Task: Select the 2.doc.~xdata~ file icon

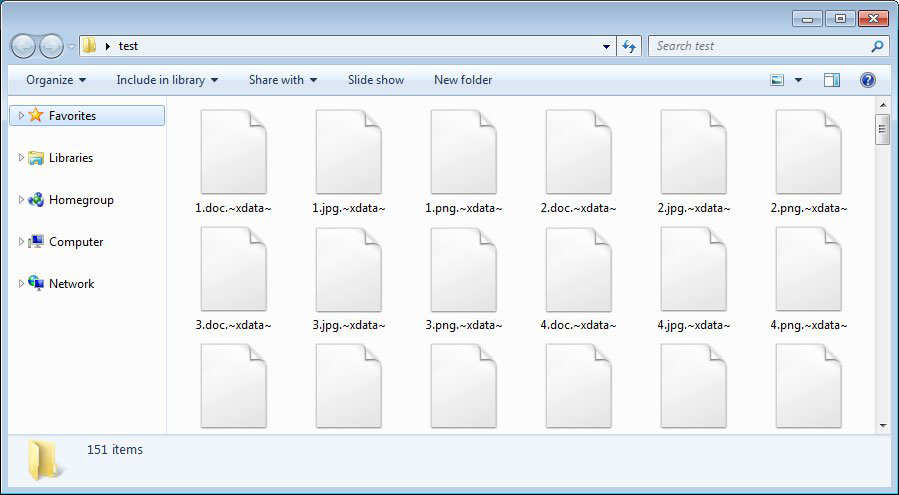Action: point(579,152)
